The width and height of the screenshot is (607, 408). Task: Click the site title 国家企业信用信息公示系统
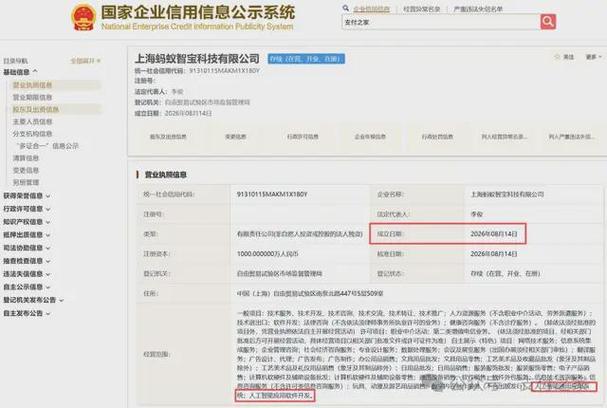click(x=198, y=13)
